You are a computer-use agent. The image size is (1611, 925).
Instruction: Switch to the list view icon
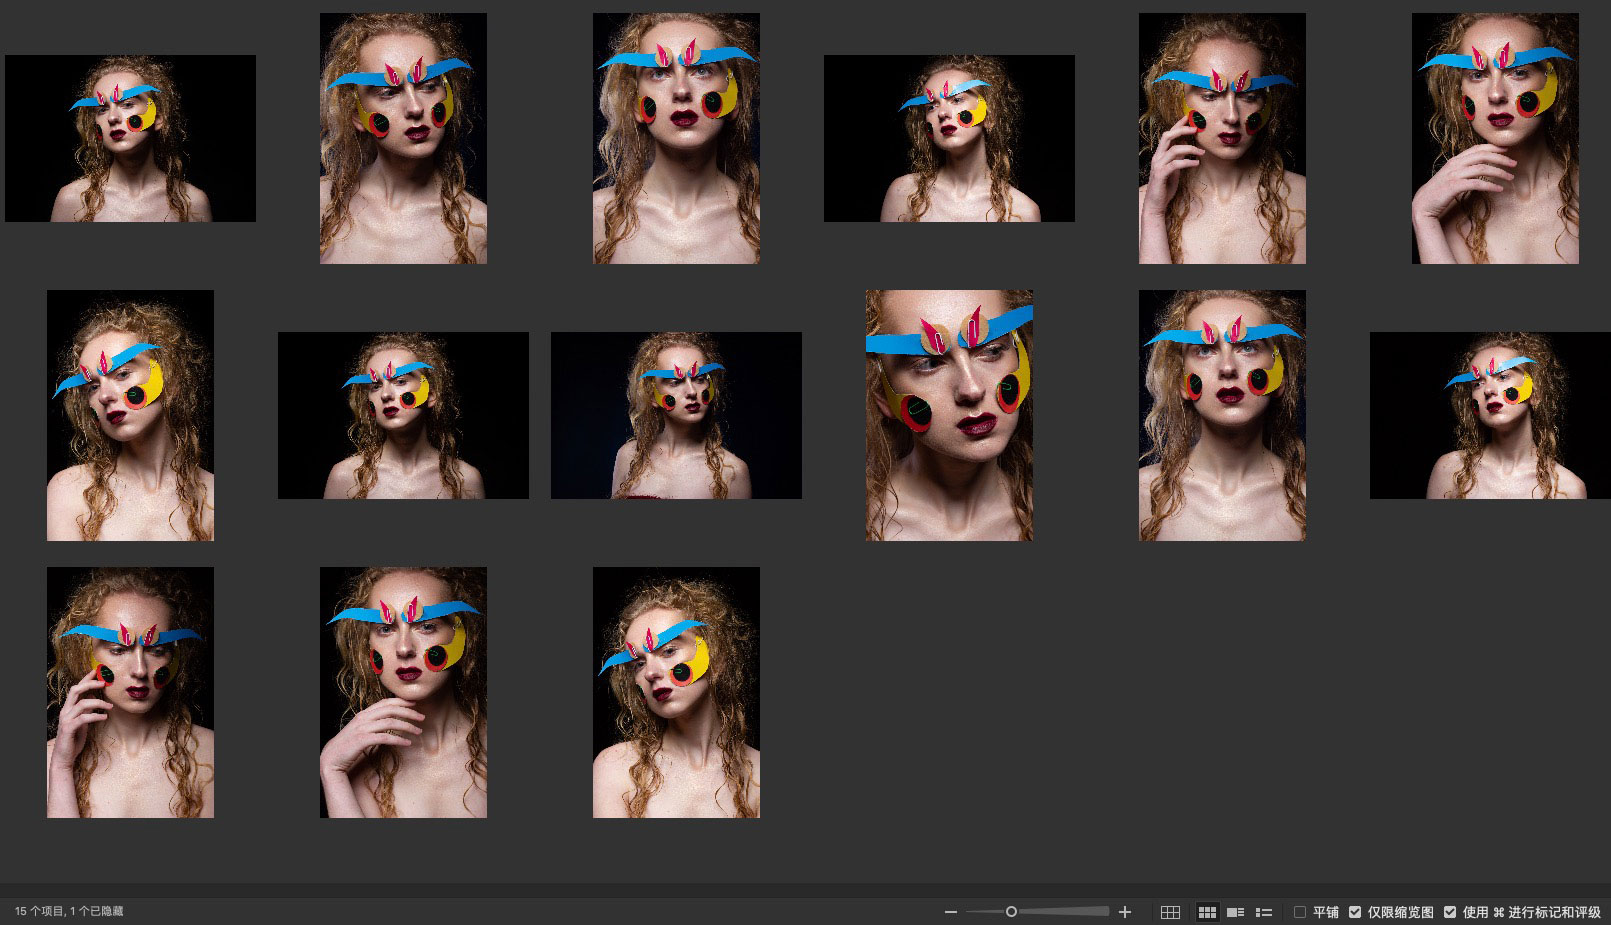coord(1264,912)
